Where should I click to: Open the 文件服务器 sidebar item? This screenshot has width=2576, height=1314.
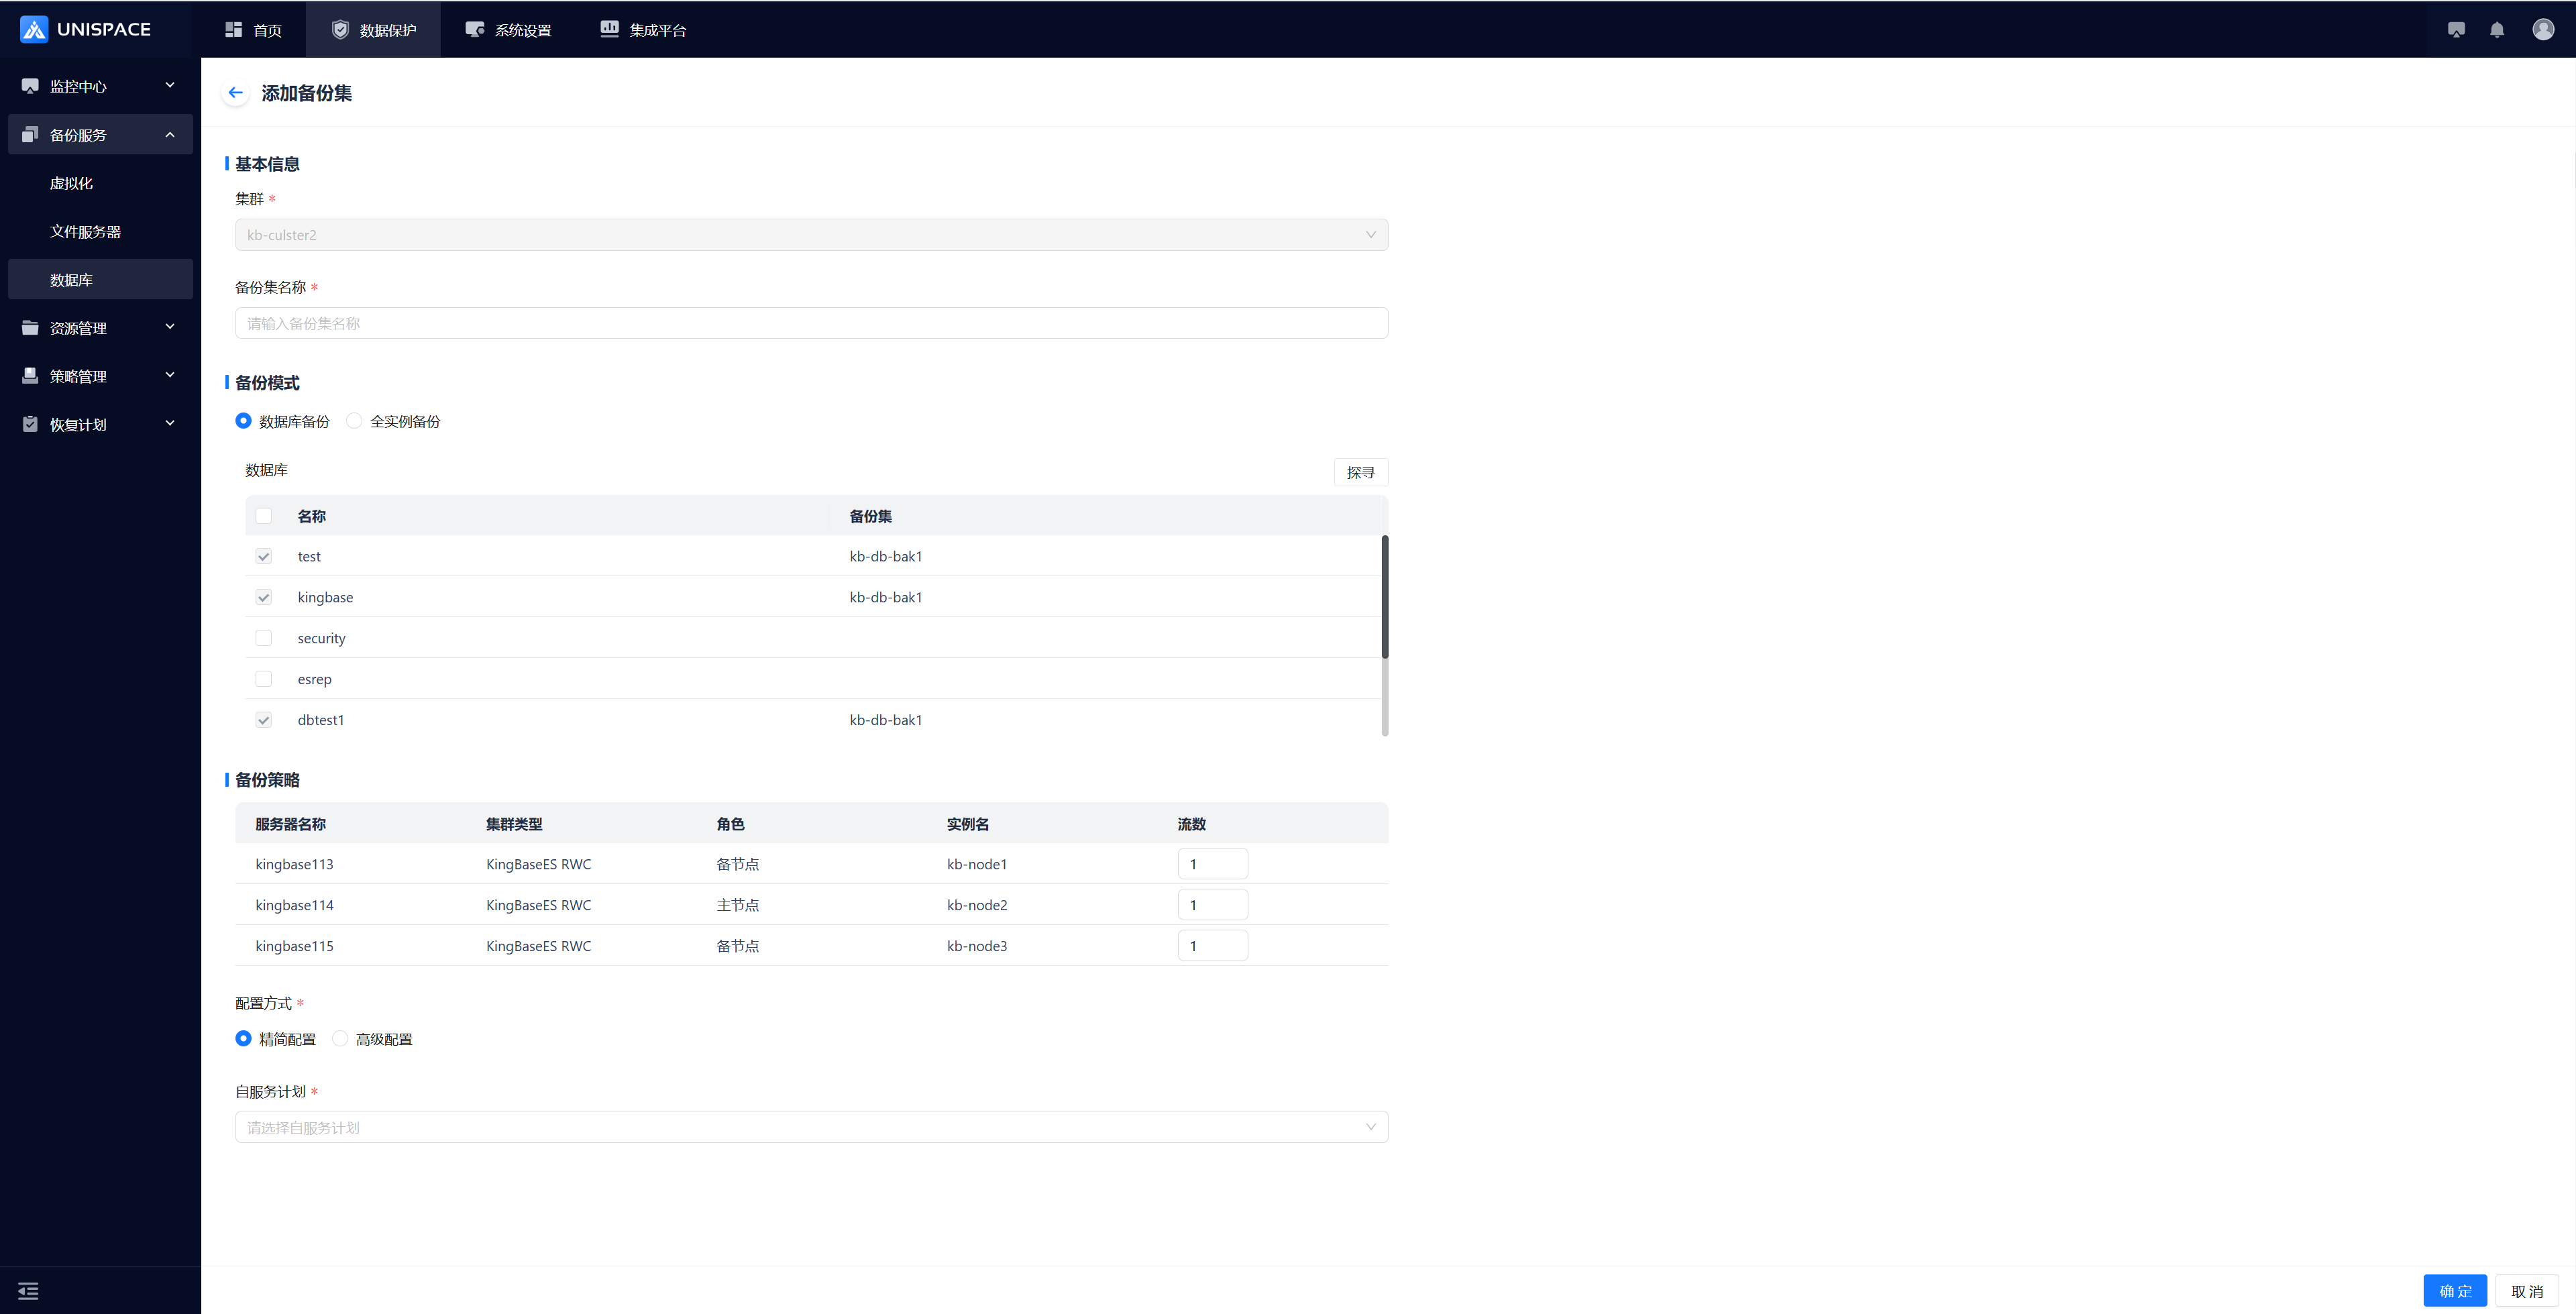click(85, 232)
